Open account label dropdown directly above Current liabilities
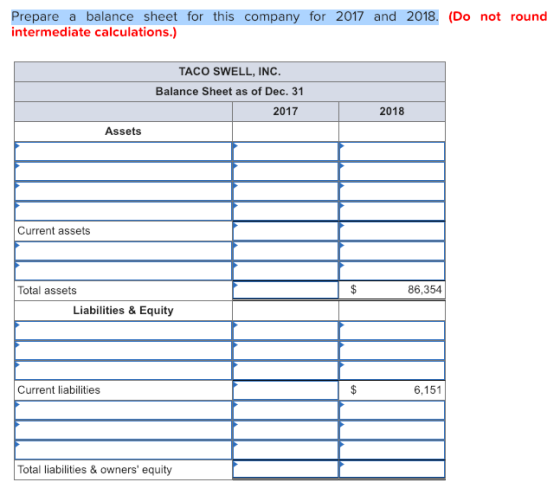 pos(123,370)
